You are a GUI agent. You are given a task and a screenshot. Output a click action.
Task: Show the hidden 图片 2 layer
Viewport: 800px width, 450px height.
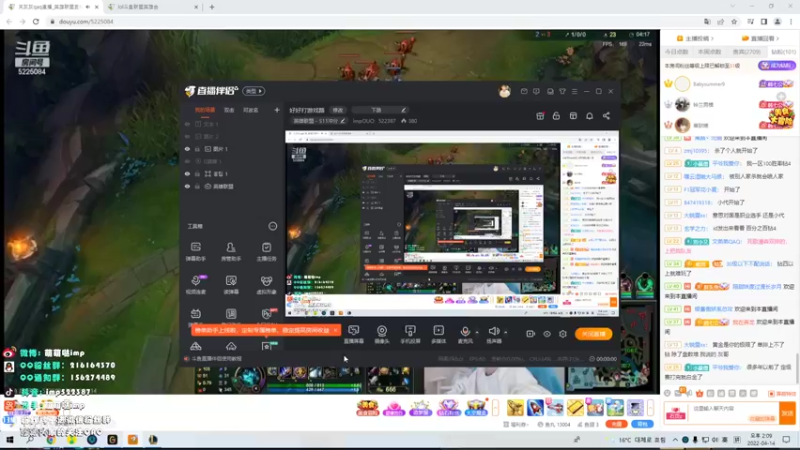[x=187, y=136]
